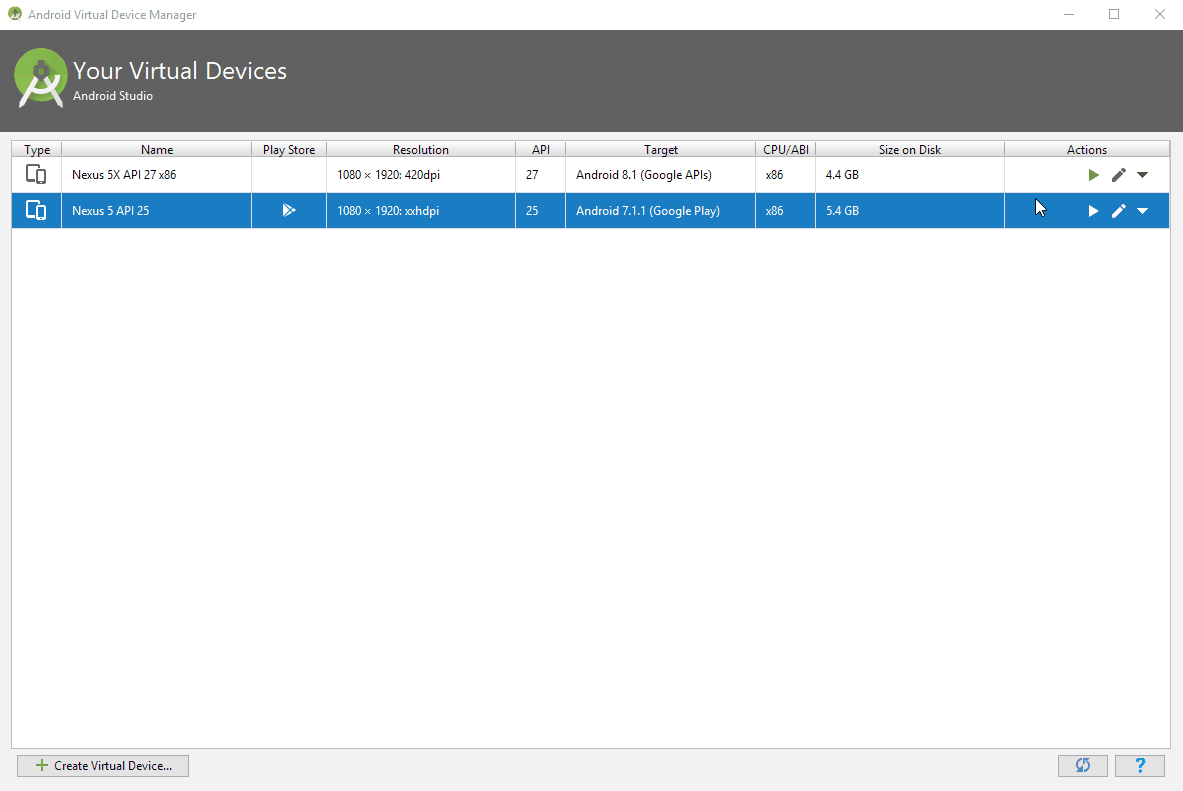
Task: Launch the Nexus 5X API 27 x86 emulator
Action: click(x=1093, y=175)
